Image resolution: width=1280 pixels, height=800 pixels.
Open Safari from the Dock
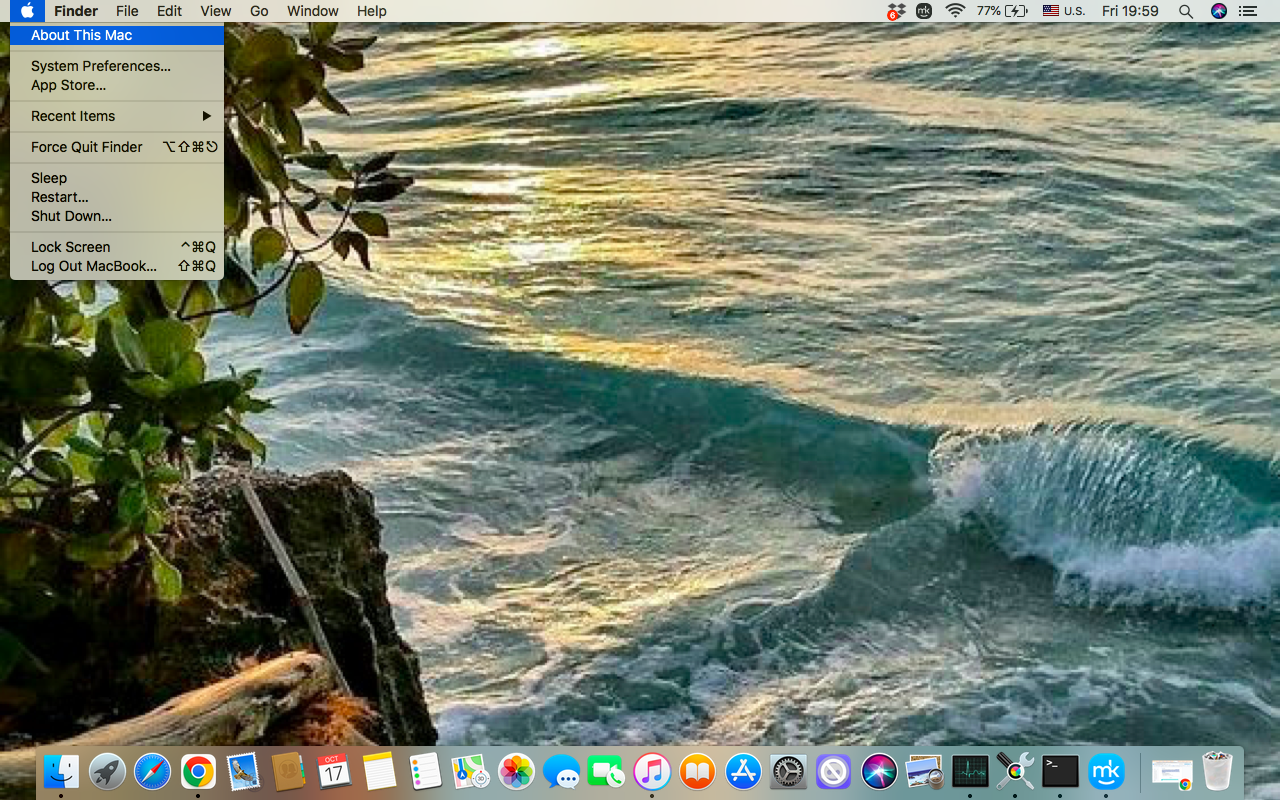(x=152, y=771)
